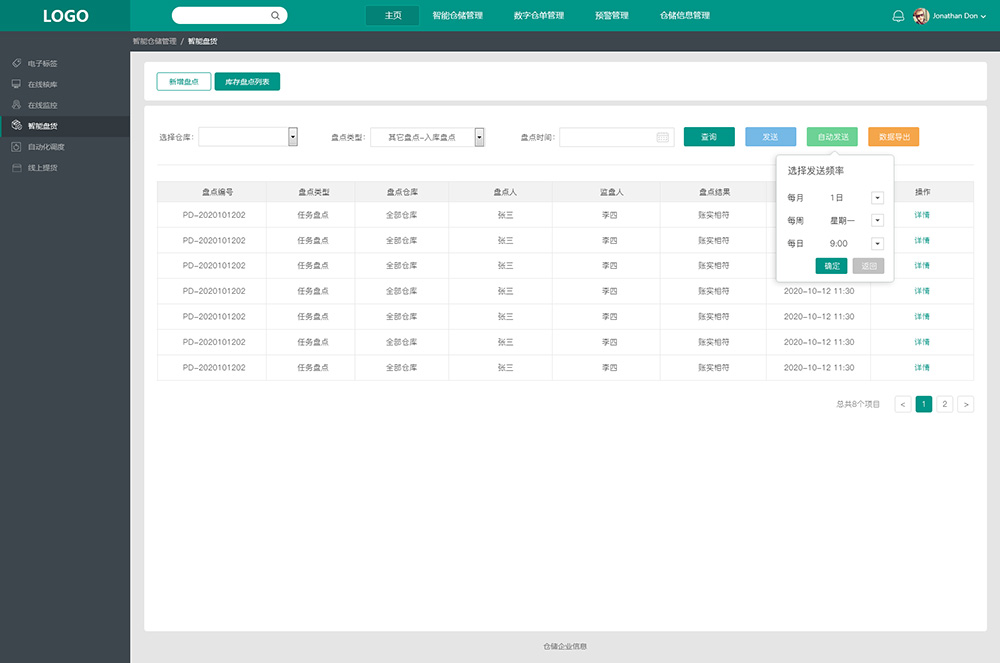Image resolution: width=1000 pixels, height=663 pixels.
Task: Click the 新增盘点 button
Action: click(184, 82)
